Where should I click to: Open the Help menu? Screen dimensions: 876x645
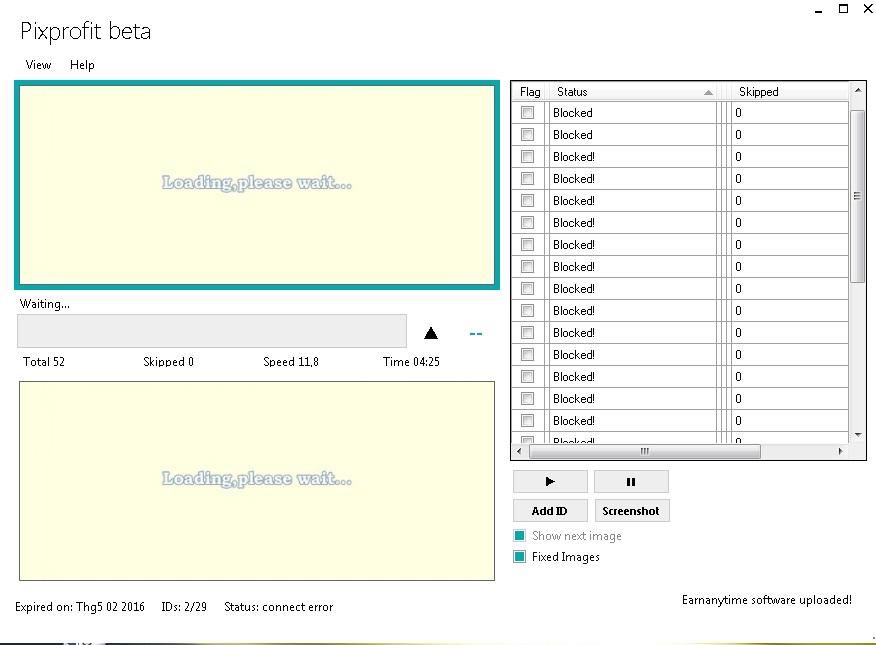82,65
